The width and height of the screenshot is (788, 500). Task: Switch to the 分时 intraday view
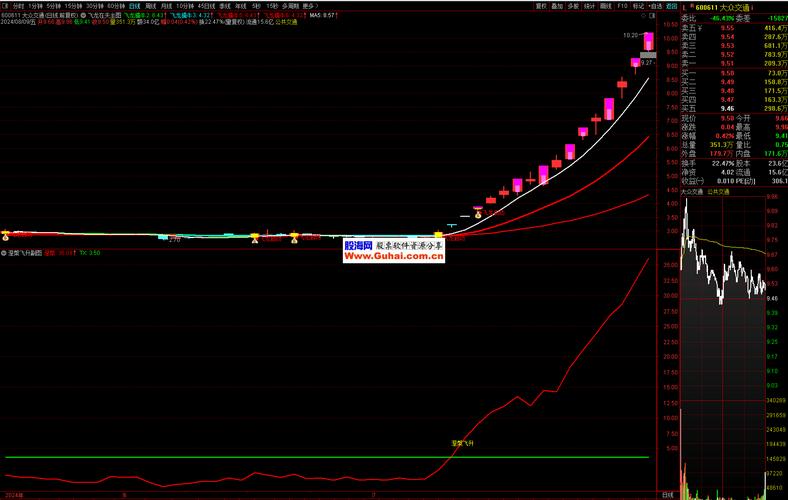click(x=18, y=6)
